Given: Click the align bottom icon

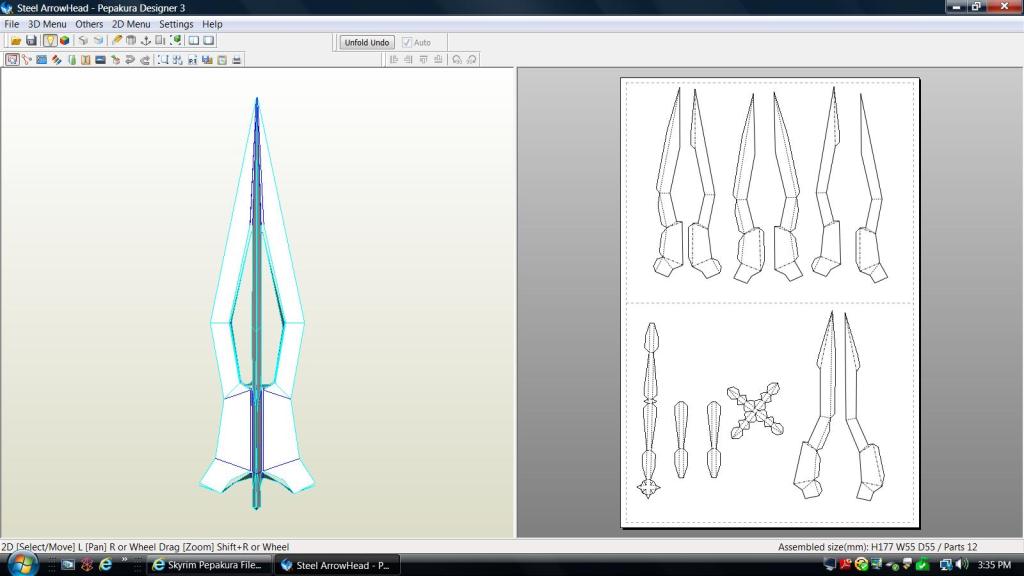Looking at the screenshot, I should 438,59.
